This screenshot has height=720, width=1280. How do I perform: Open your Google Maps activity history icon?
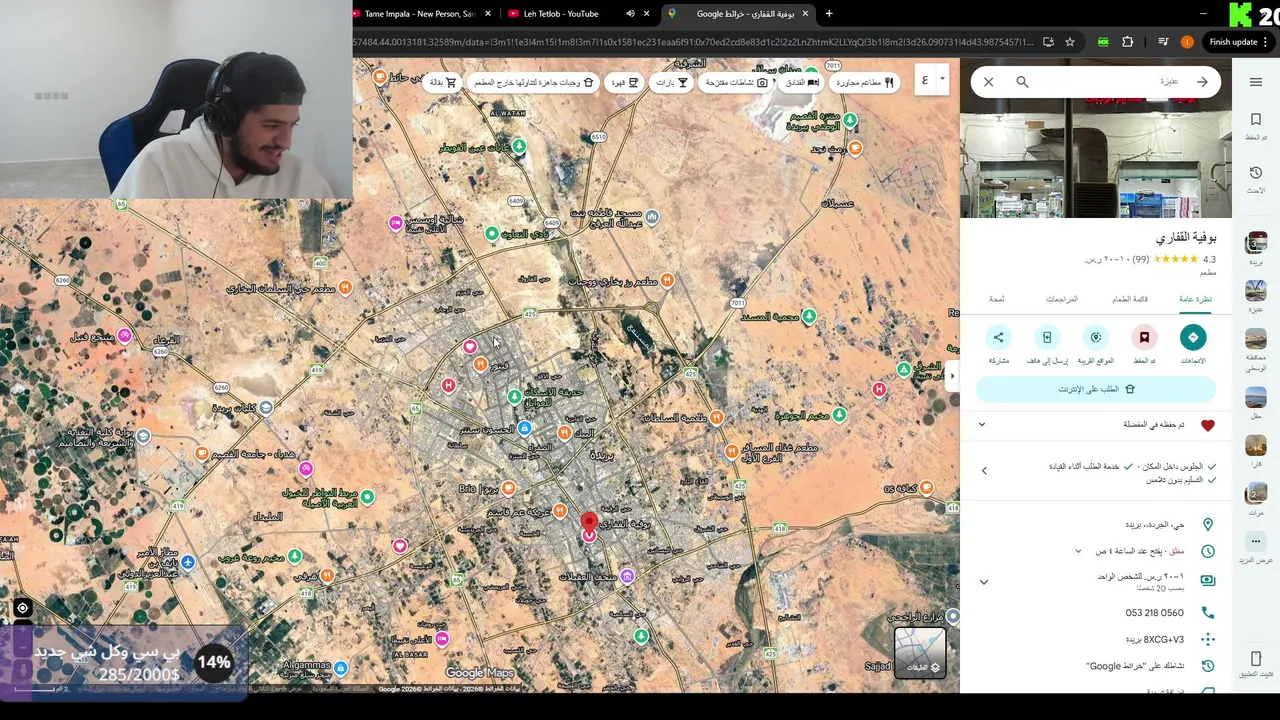pyautogui.click(x=1208, y=666)
